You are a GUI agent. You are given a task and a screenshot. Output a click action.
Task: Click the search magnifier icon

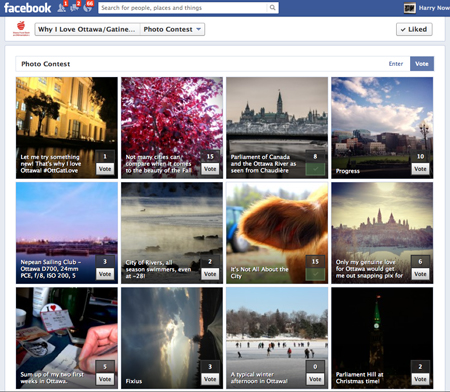pos(272,8)
